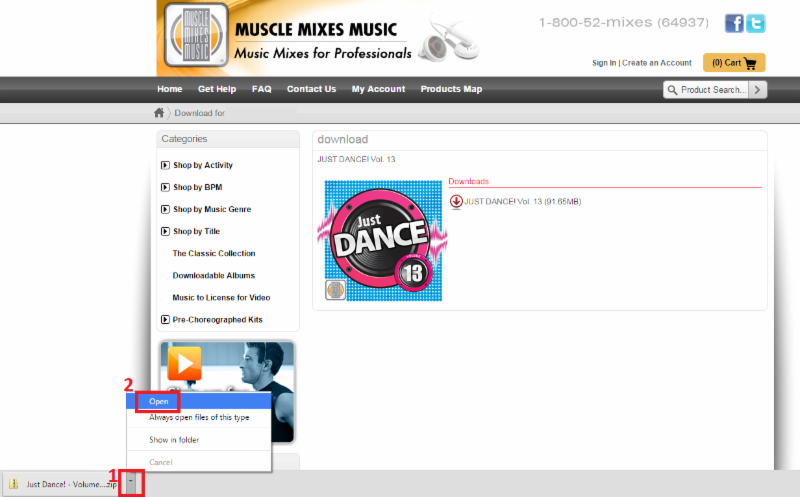Choose Show in folder menu entry
Image resolution: width=800 pixels, height=497 pixels.
[x=173, y=439]
